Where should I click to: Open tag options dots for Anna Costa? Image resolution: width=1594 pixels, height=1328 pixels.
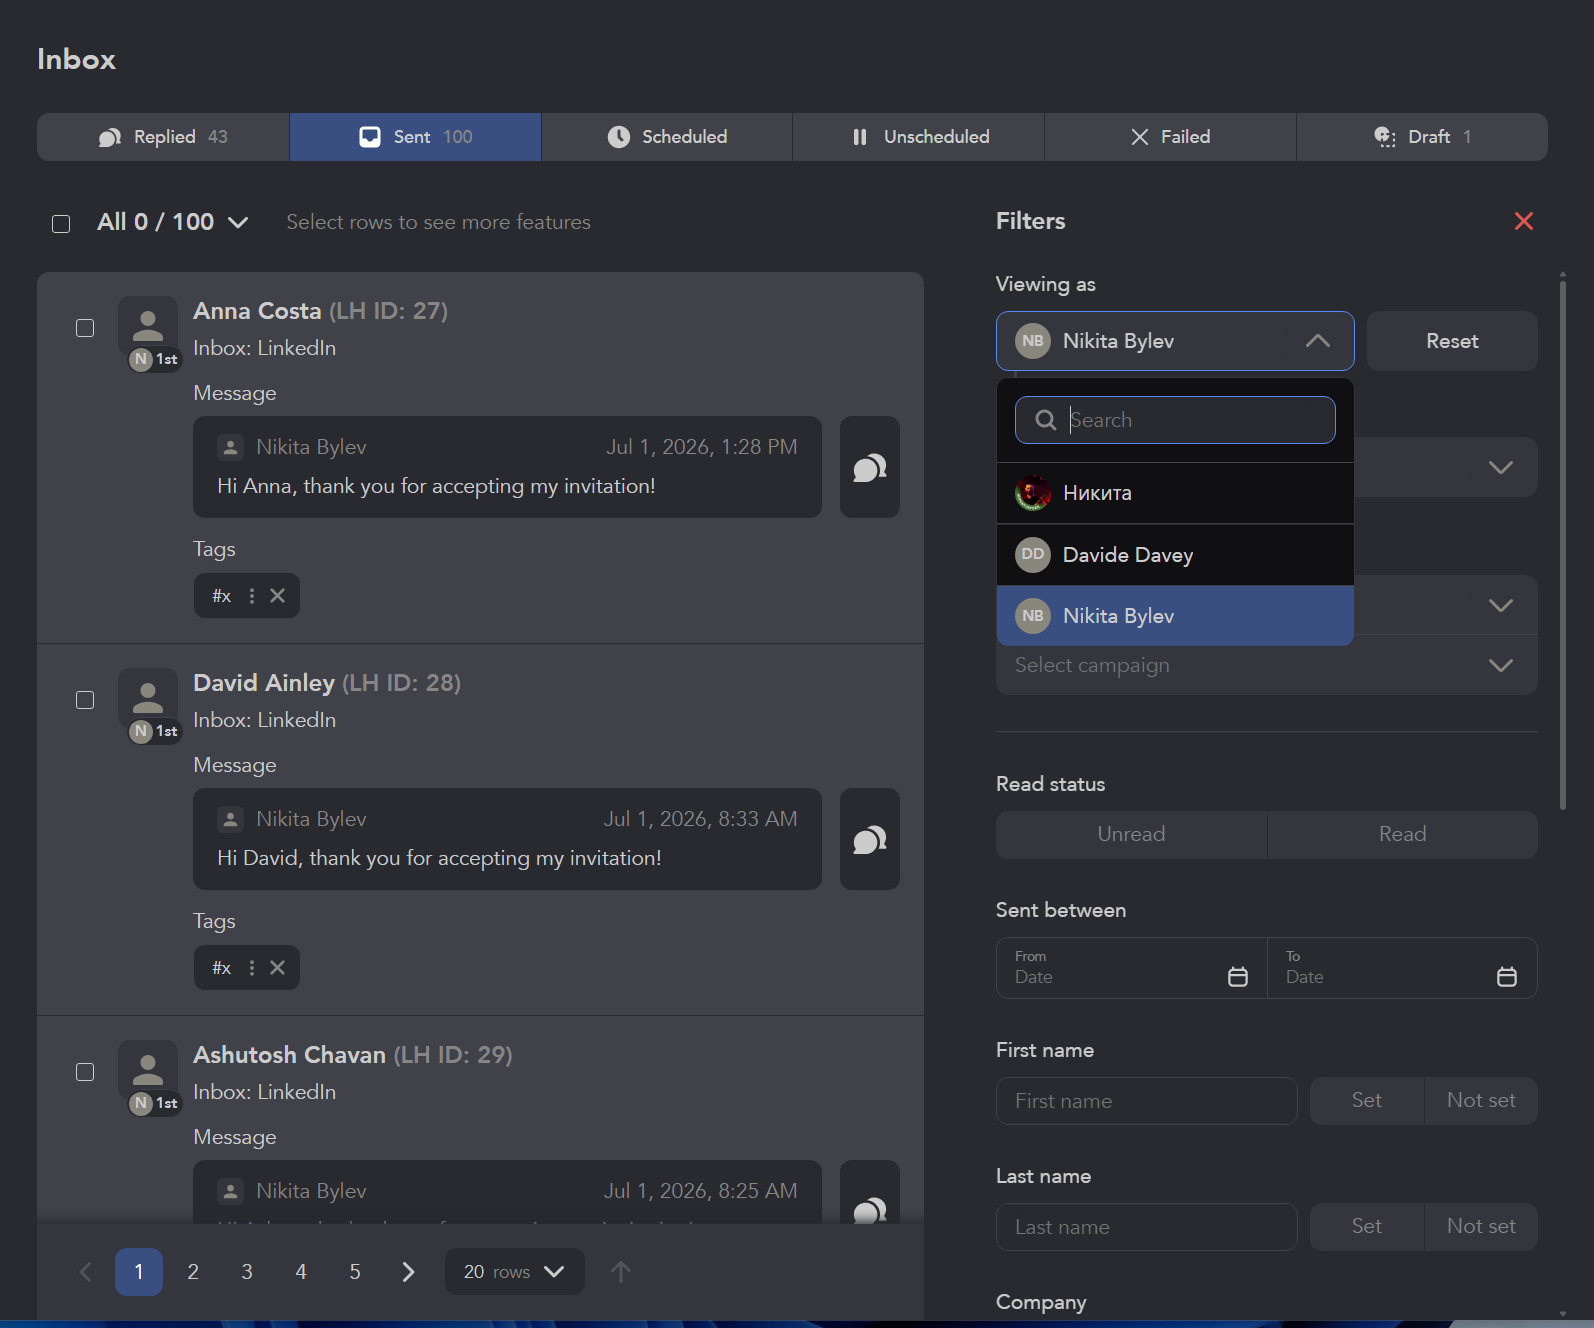tap(252, 596)
